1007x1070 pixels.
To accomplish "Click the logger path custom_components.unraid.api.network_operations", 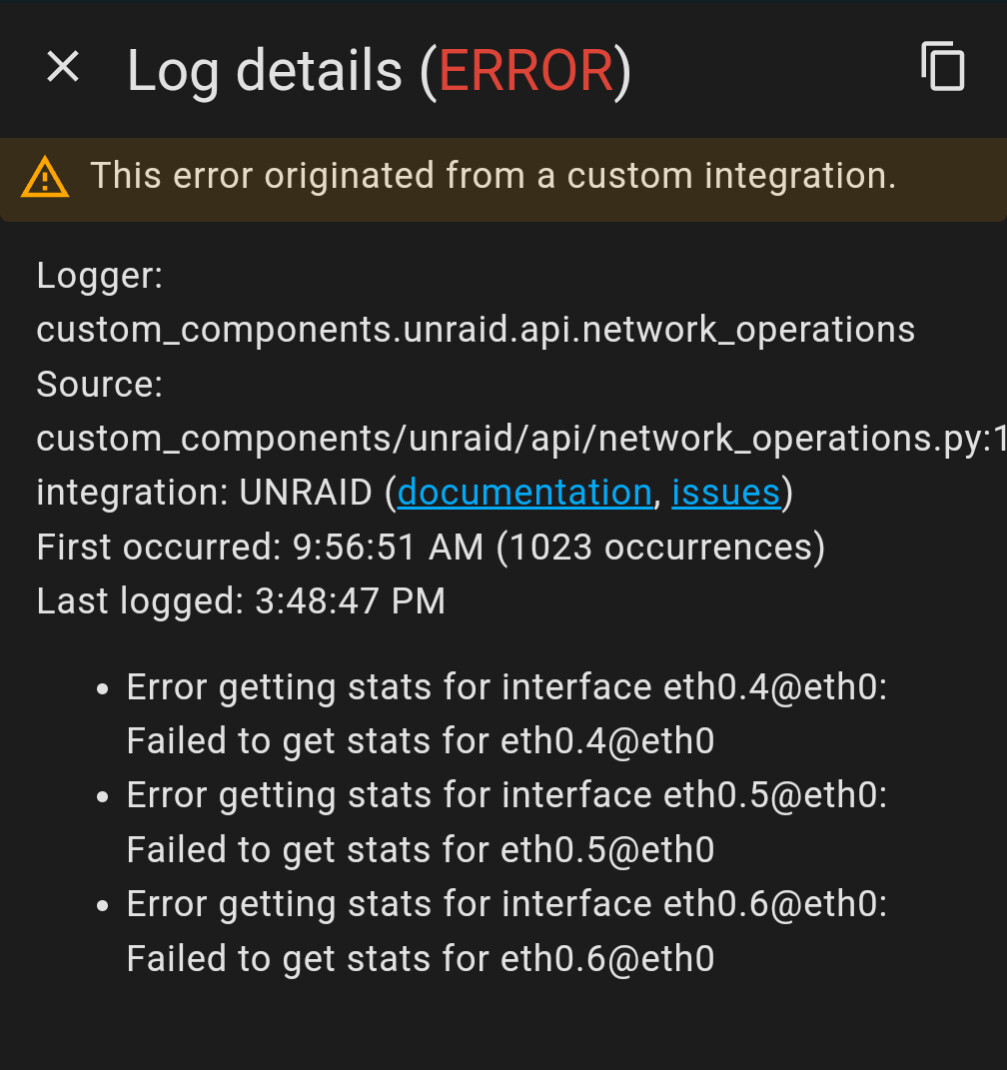I will (x=475, y=329).
